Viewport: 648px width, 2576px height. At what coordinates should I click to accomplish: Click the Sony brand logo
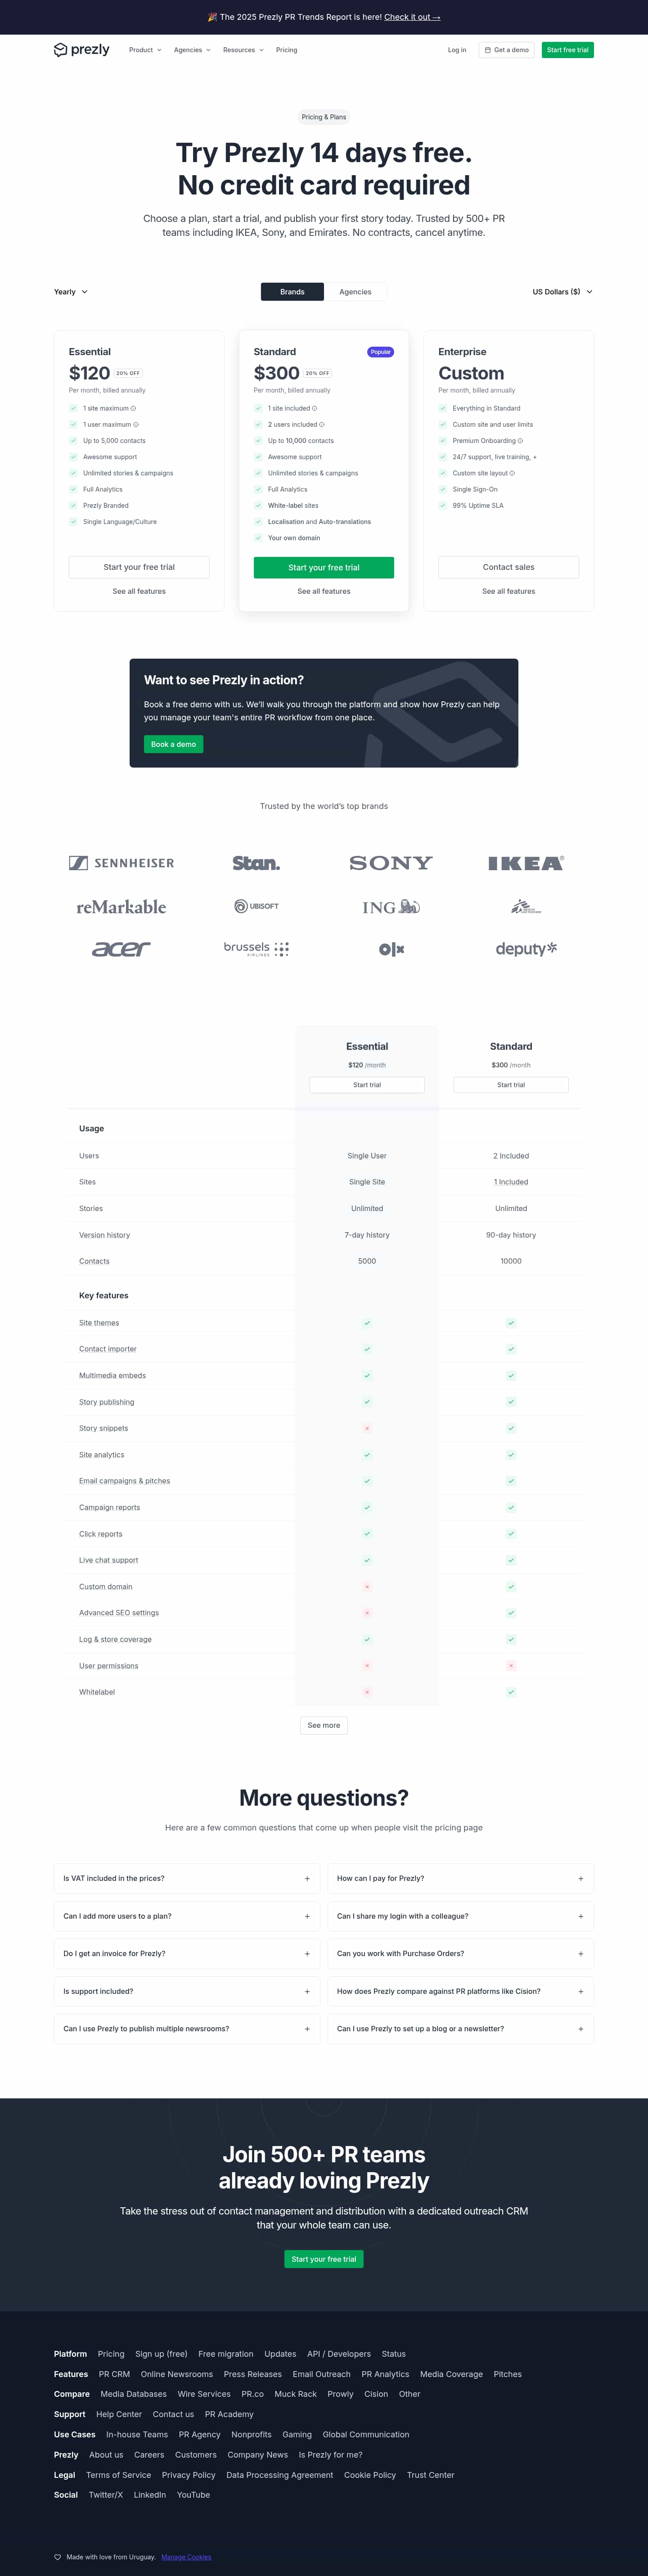(390, 863)
